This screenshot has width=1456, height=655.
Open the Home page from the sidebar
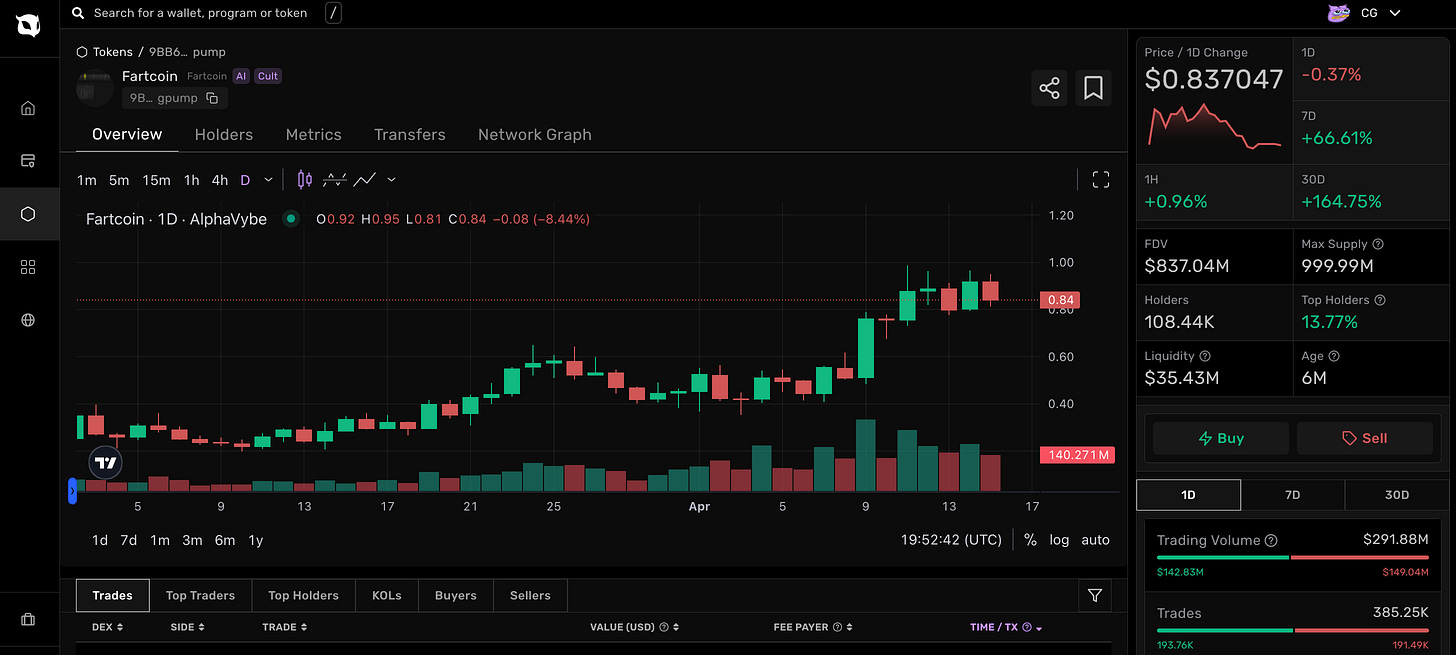pyautogui.click(x=28, y=108)
